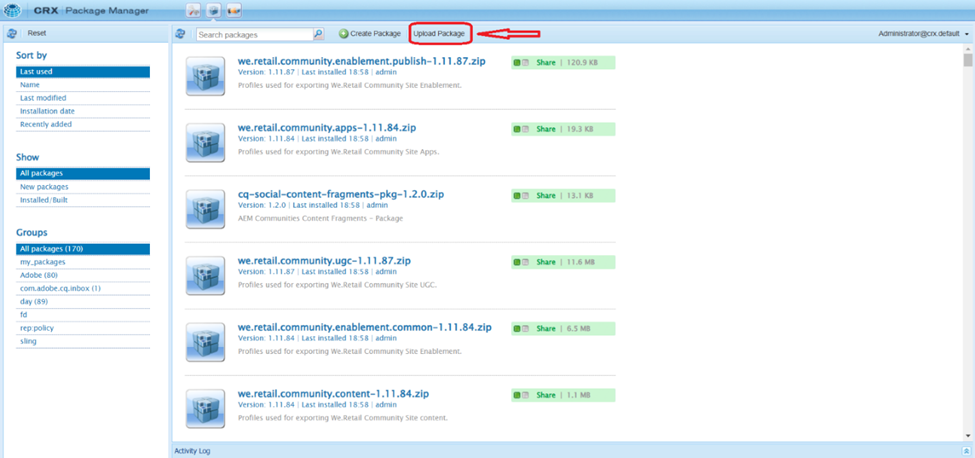Screen dimensions: 975x458
Task: Click the scrollbar up arrow
Action: pos(968,48)
